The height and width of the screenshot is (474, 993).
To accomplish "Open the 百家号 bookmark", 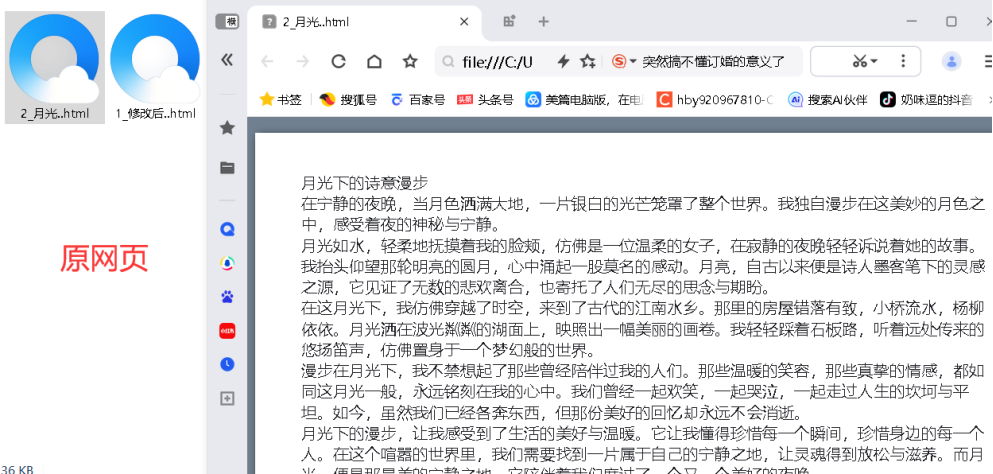I will pos(417,99).
